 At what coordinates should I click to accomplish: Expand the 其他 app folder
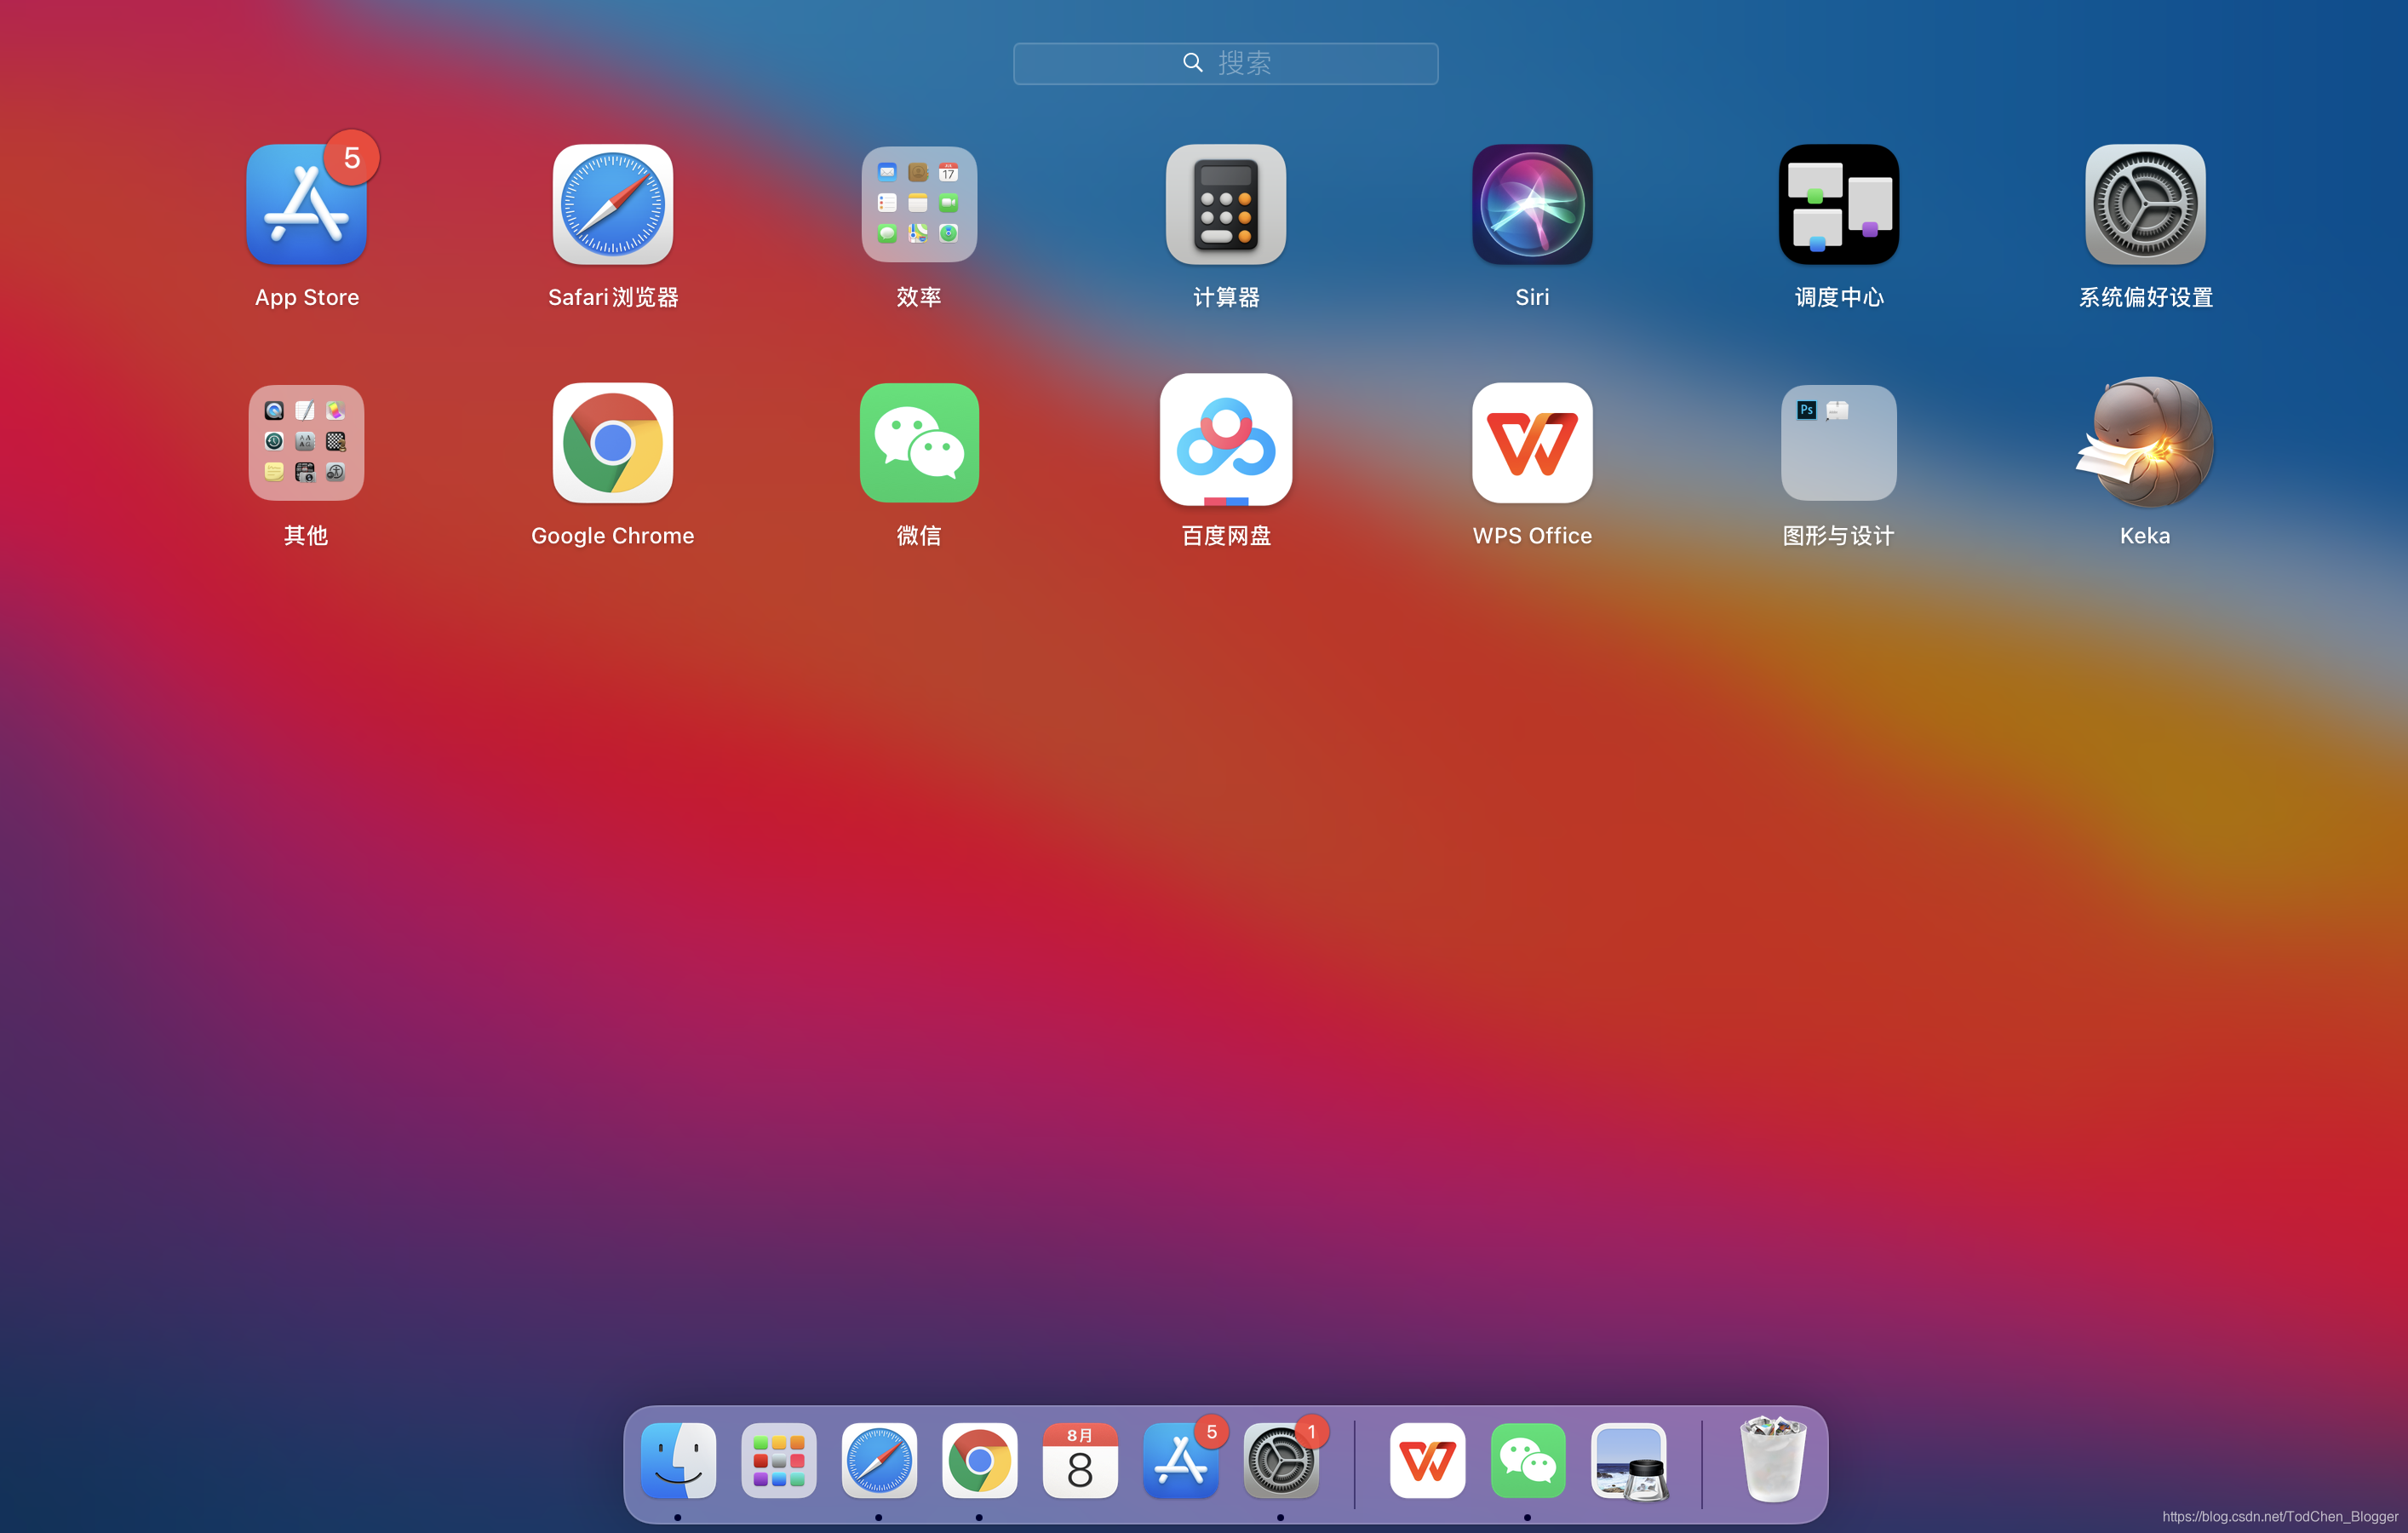point(306,443)
